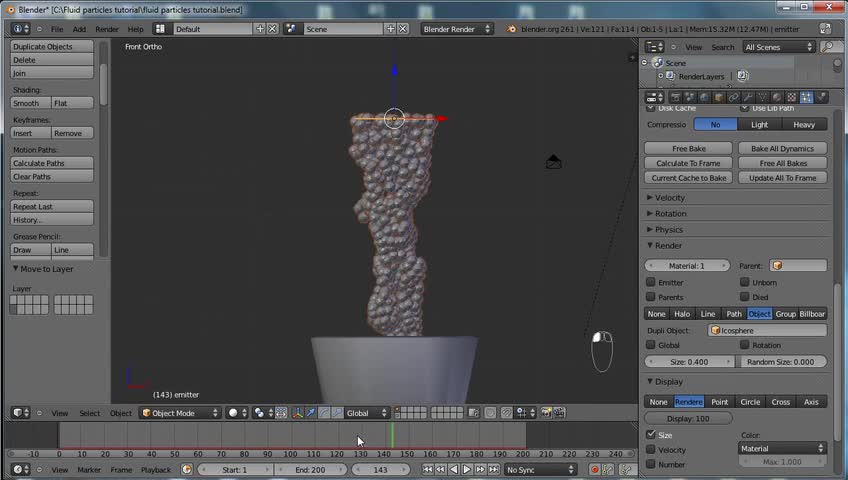This screenshot has height=480, width=848.
Task: Adjust the dupli Size 0.400 field
Action: coord(690,362)
